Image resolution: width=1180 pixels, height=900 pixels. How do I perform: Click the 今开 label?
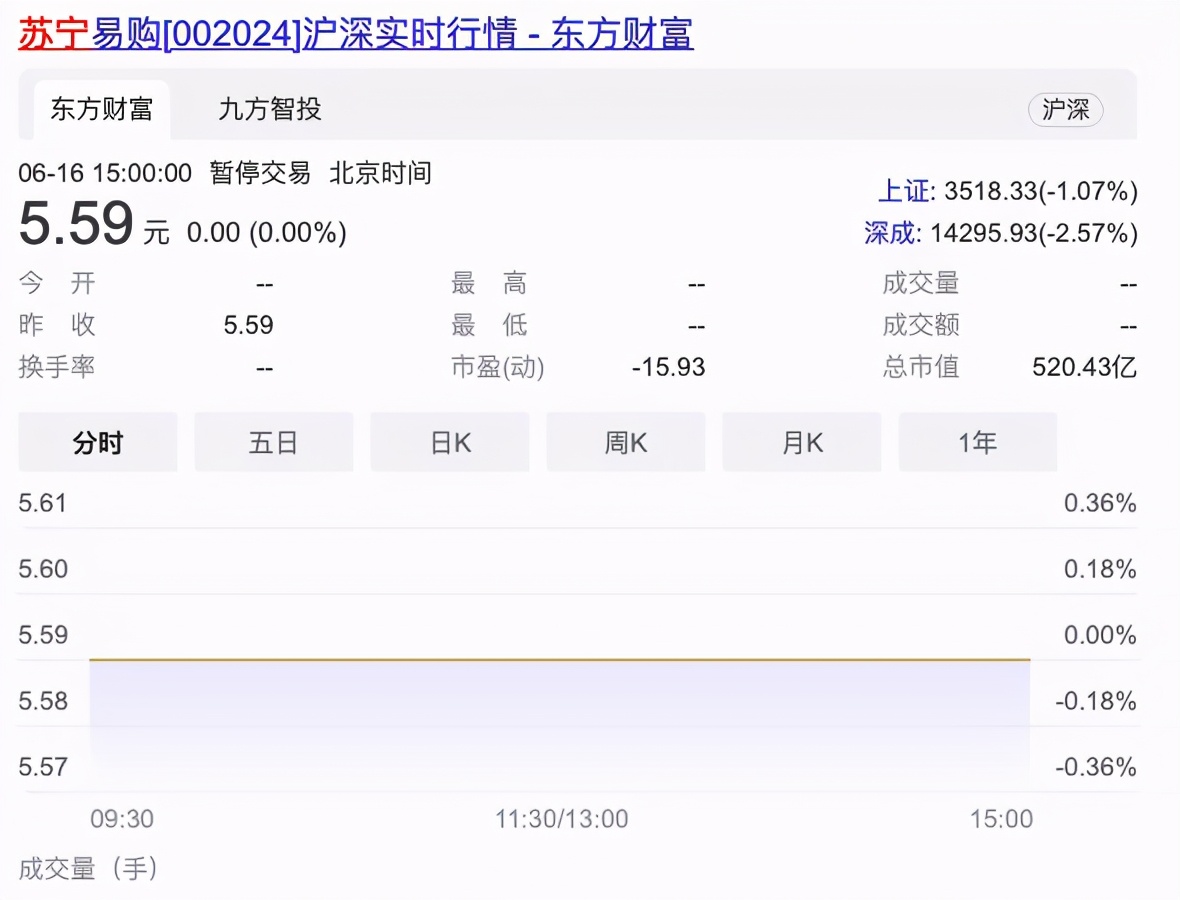click(57, 283)
